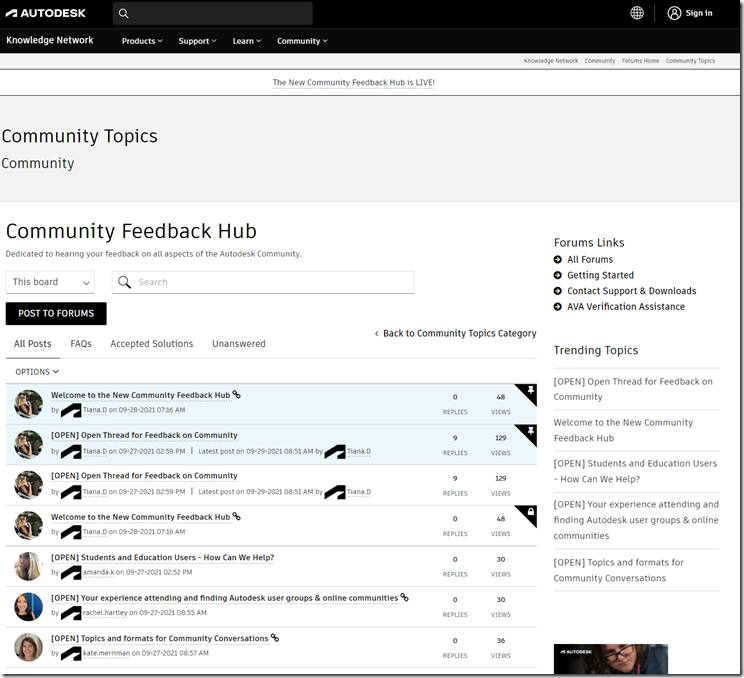
Task: Click the Autodesk logo in header
Action: click(x=46, y=13)
